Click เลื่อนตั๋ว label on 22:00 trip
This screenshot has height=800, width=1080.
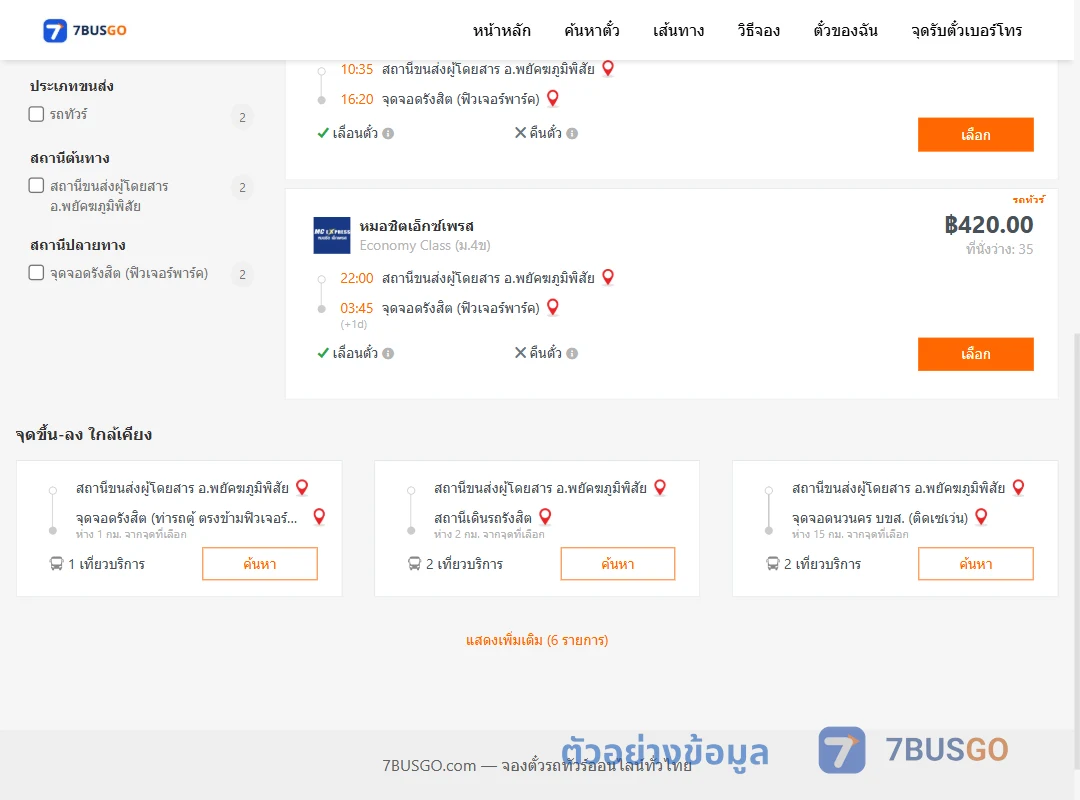tap(355, 353)
